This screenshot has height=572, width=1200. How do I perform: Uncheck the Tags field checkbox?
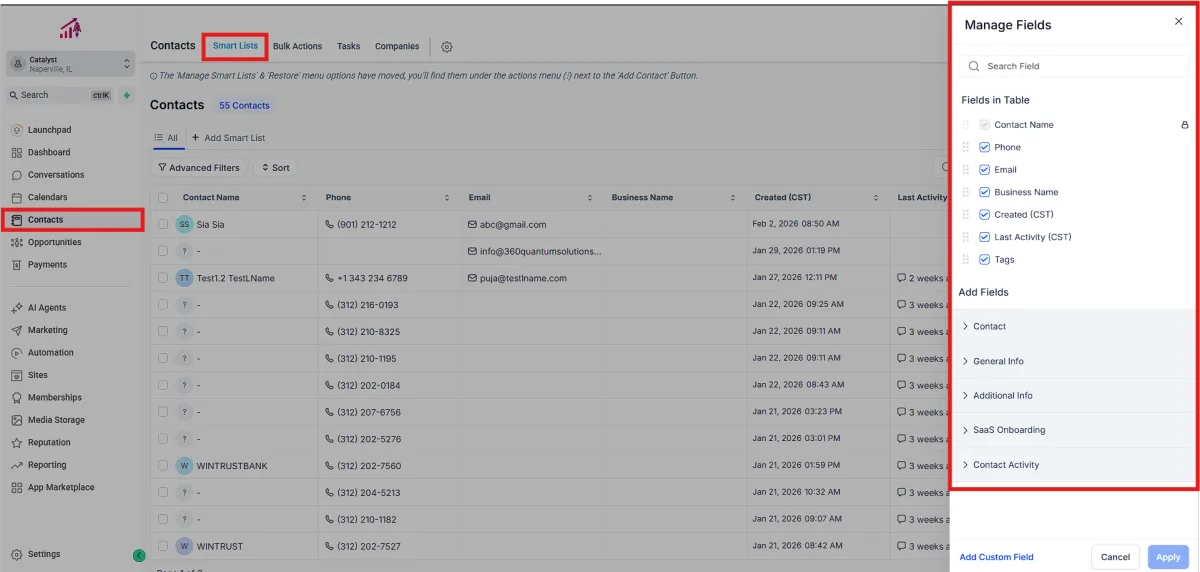tap(985, 260)
